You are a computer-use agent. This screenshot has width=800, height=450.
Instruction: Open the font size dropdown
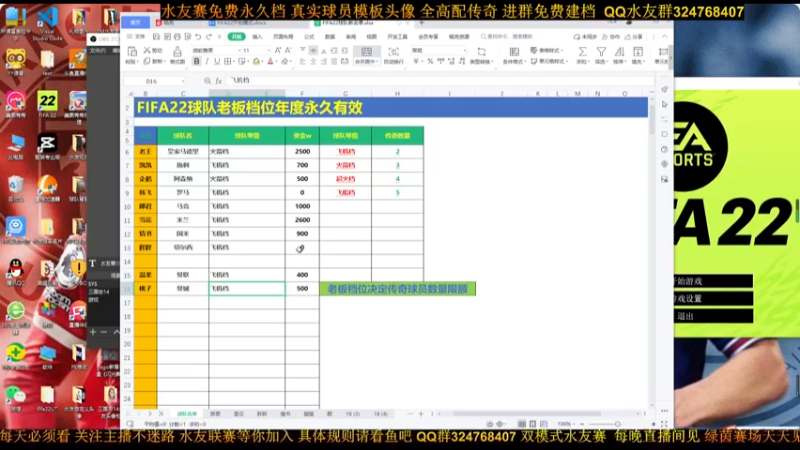click(268, 51)
